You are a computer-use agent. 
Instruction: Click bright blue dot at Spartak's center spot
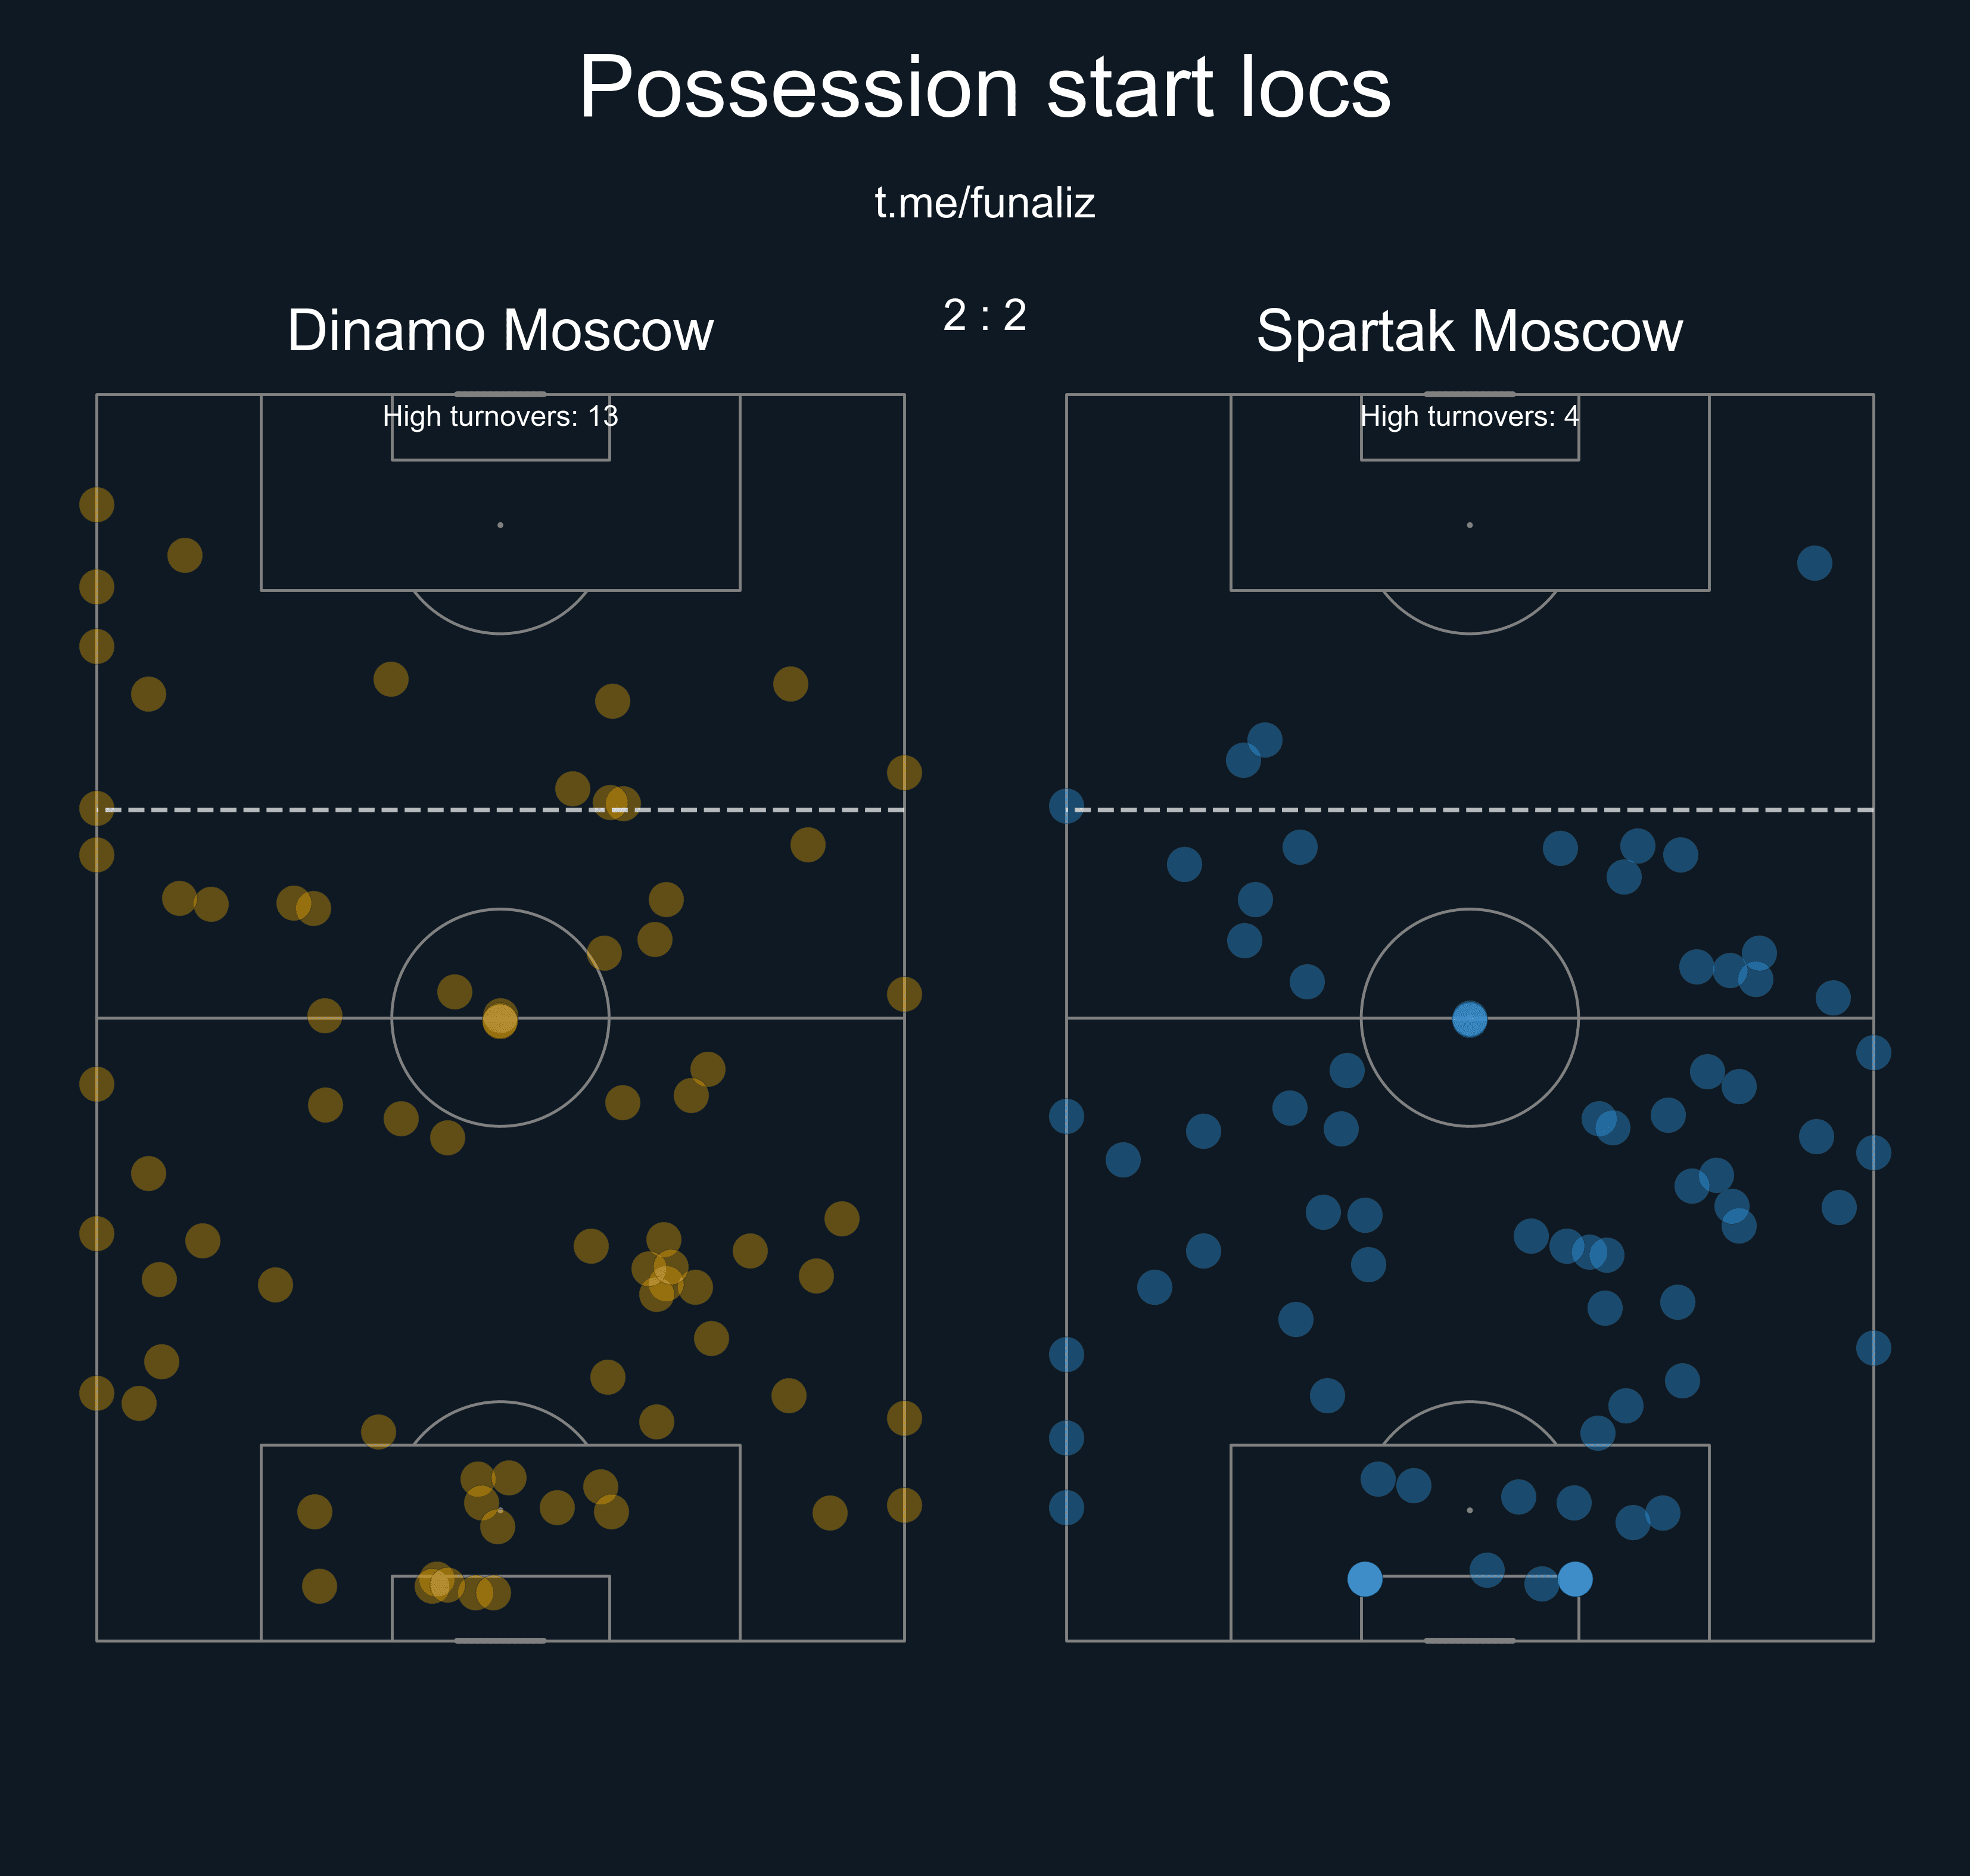[1469, 1019]
